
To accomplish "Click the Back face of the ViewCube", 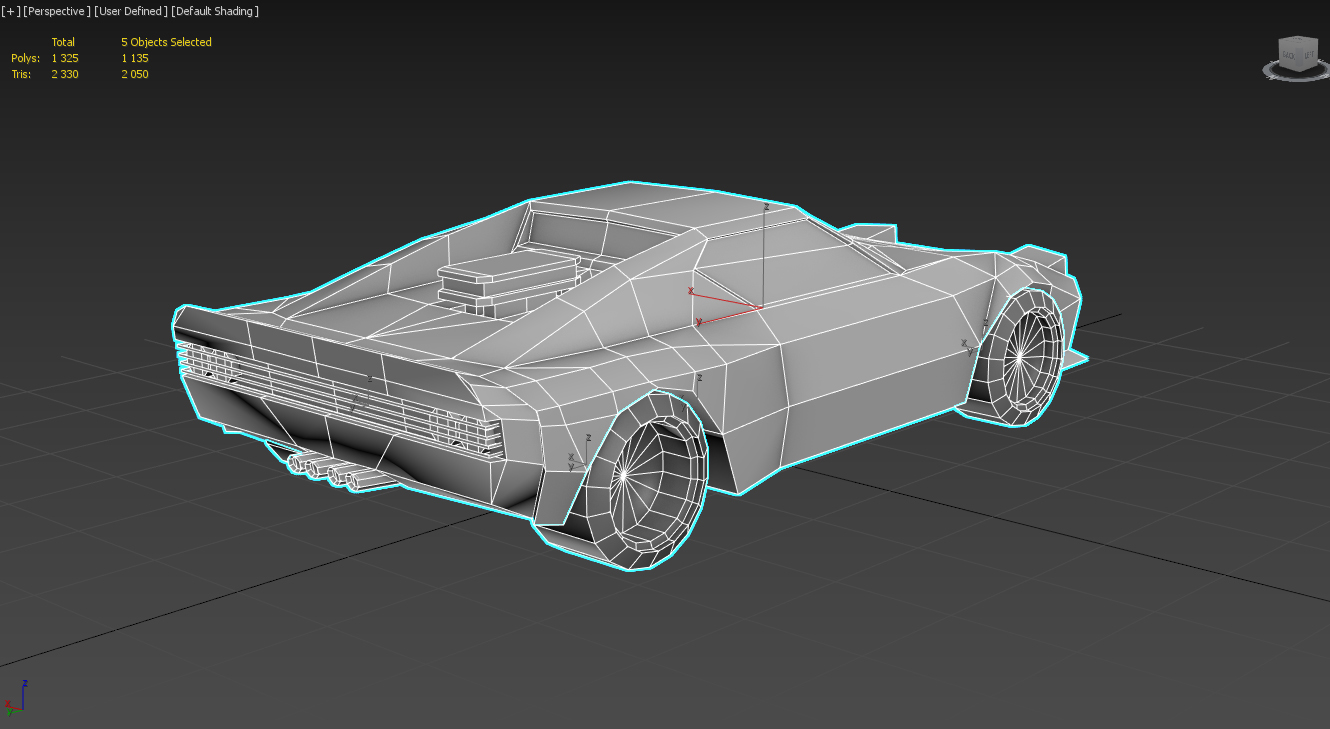I will 1288,55.
